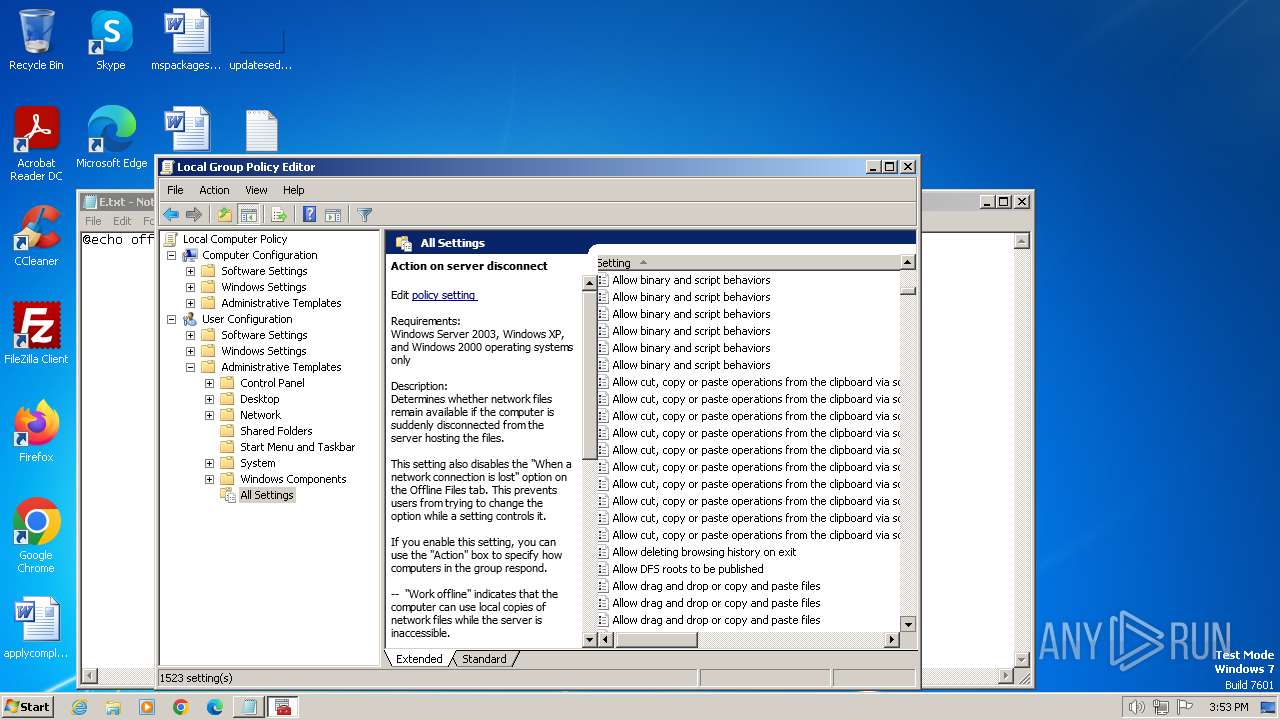
Task: Expand Administrative Templates under Computer Configuration
Action: 190,303
